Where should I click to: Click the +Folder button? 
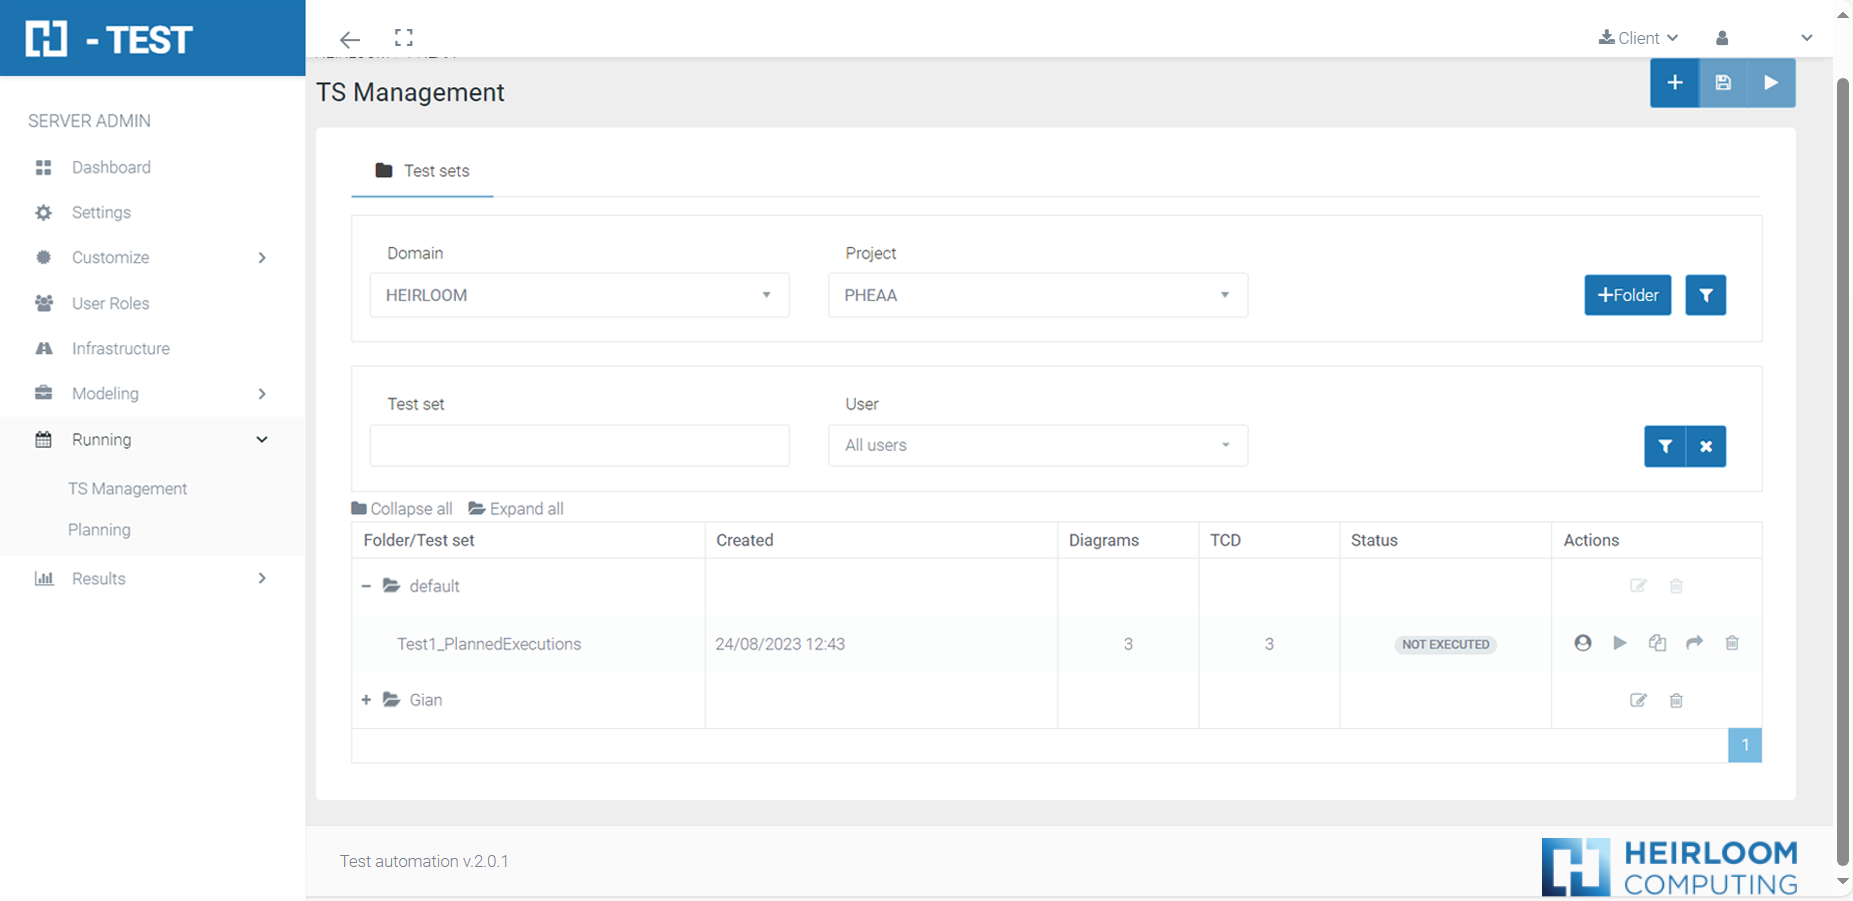[1627, 295]
